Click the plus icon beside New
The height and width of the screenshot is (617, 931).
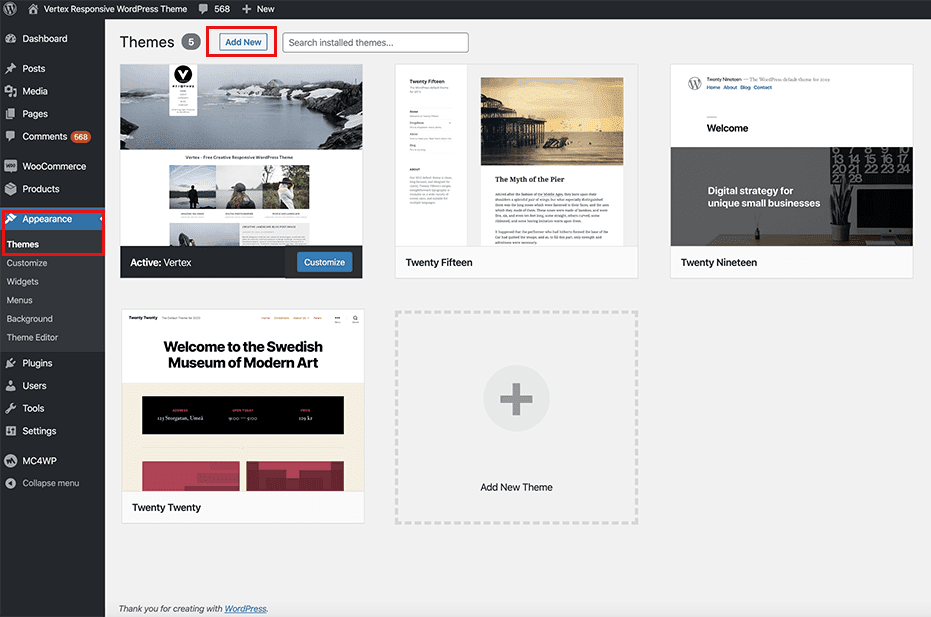coord(246,9)
